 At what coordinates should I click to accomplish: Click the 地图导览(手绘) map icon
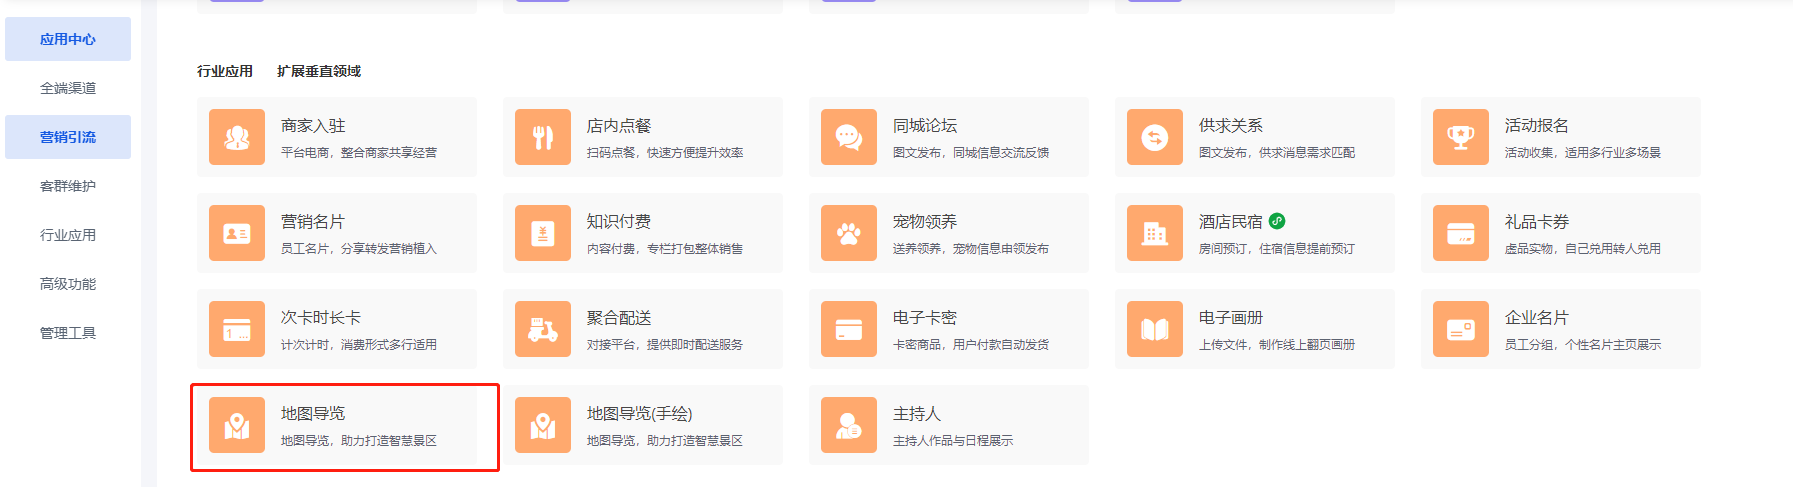(x=543, y=425)
